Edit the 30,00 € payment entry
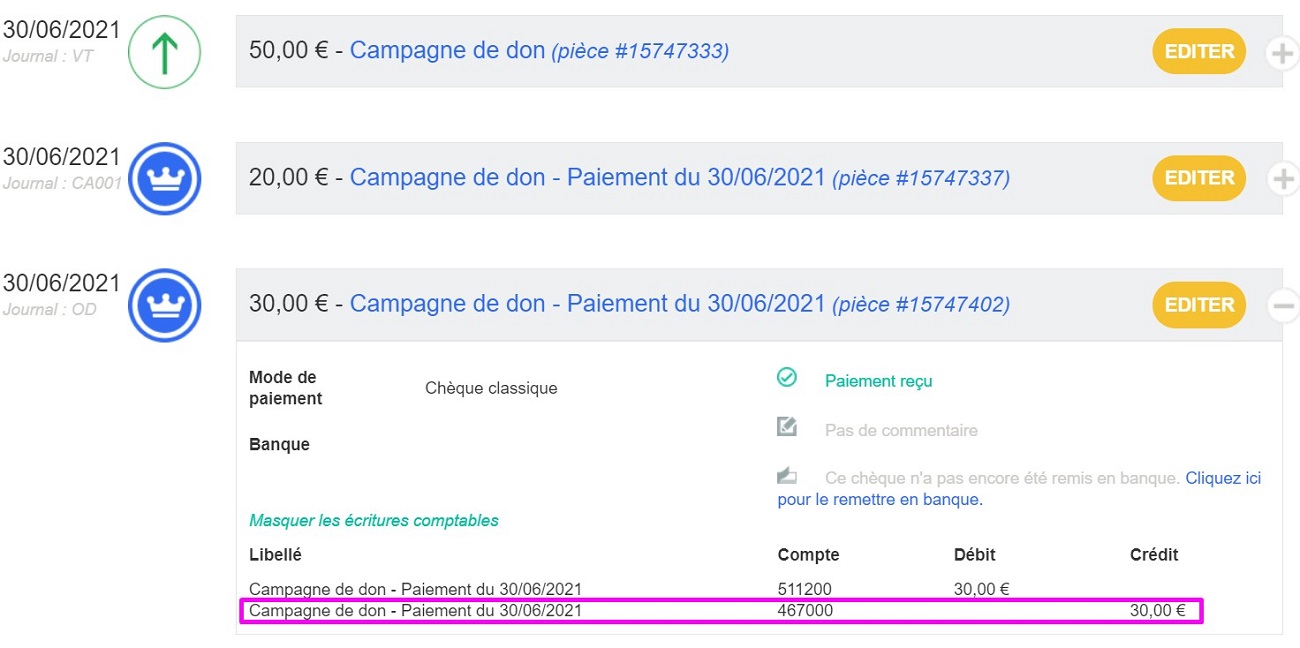The height and width of the screenshot is (648, 1300). (1199, 305)
